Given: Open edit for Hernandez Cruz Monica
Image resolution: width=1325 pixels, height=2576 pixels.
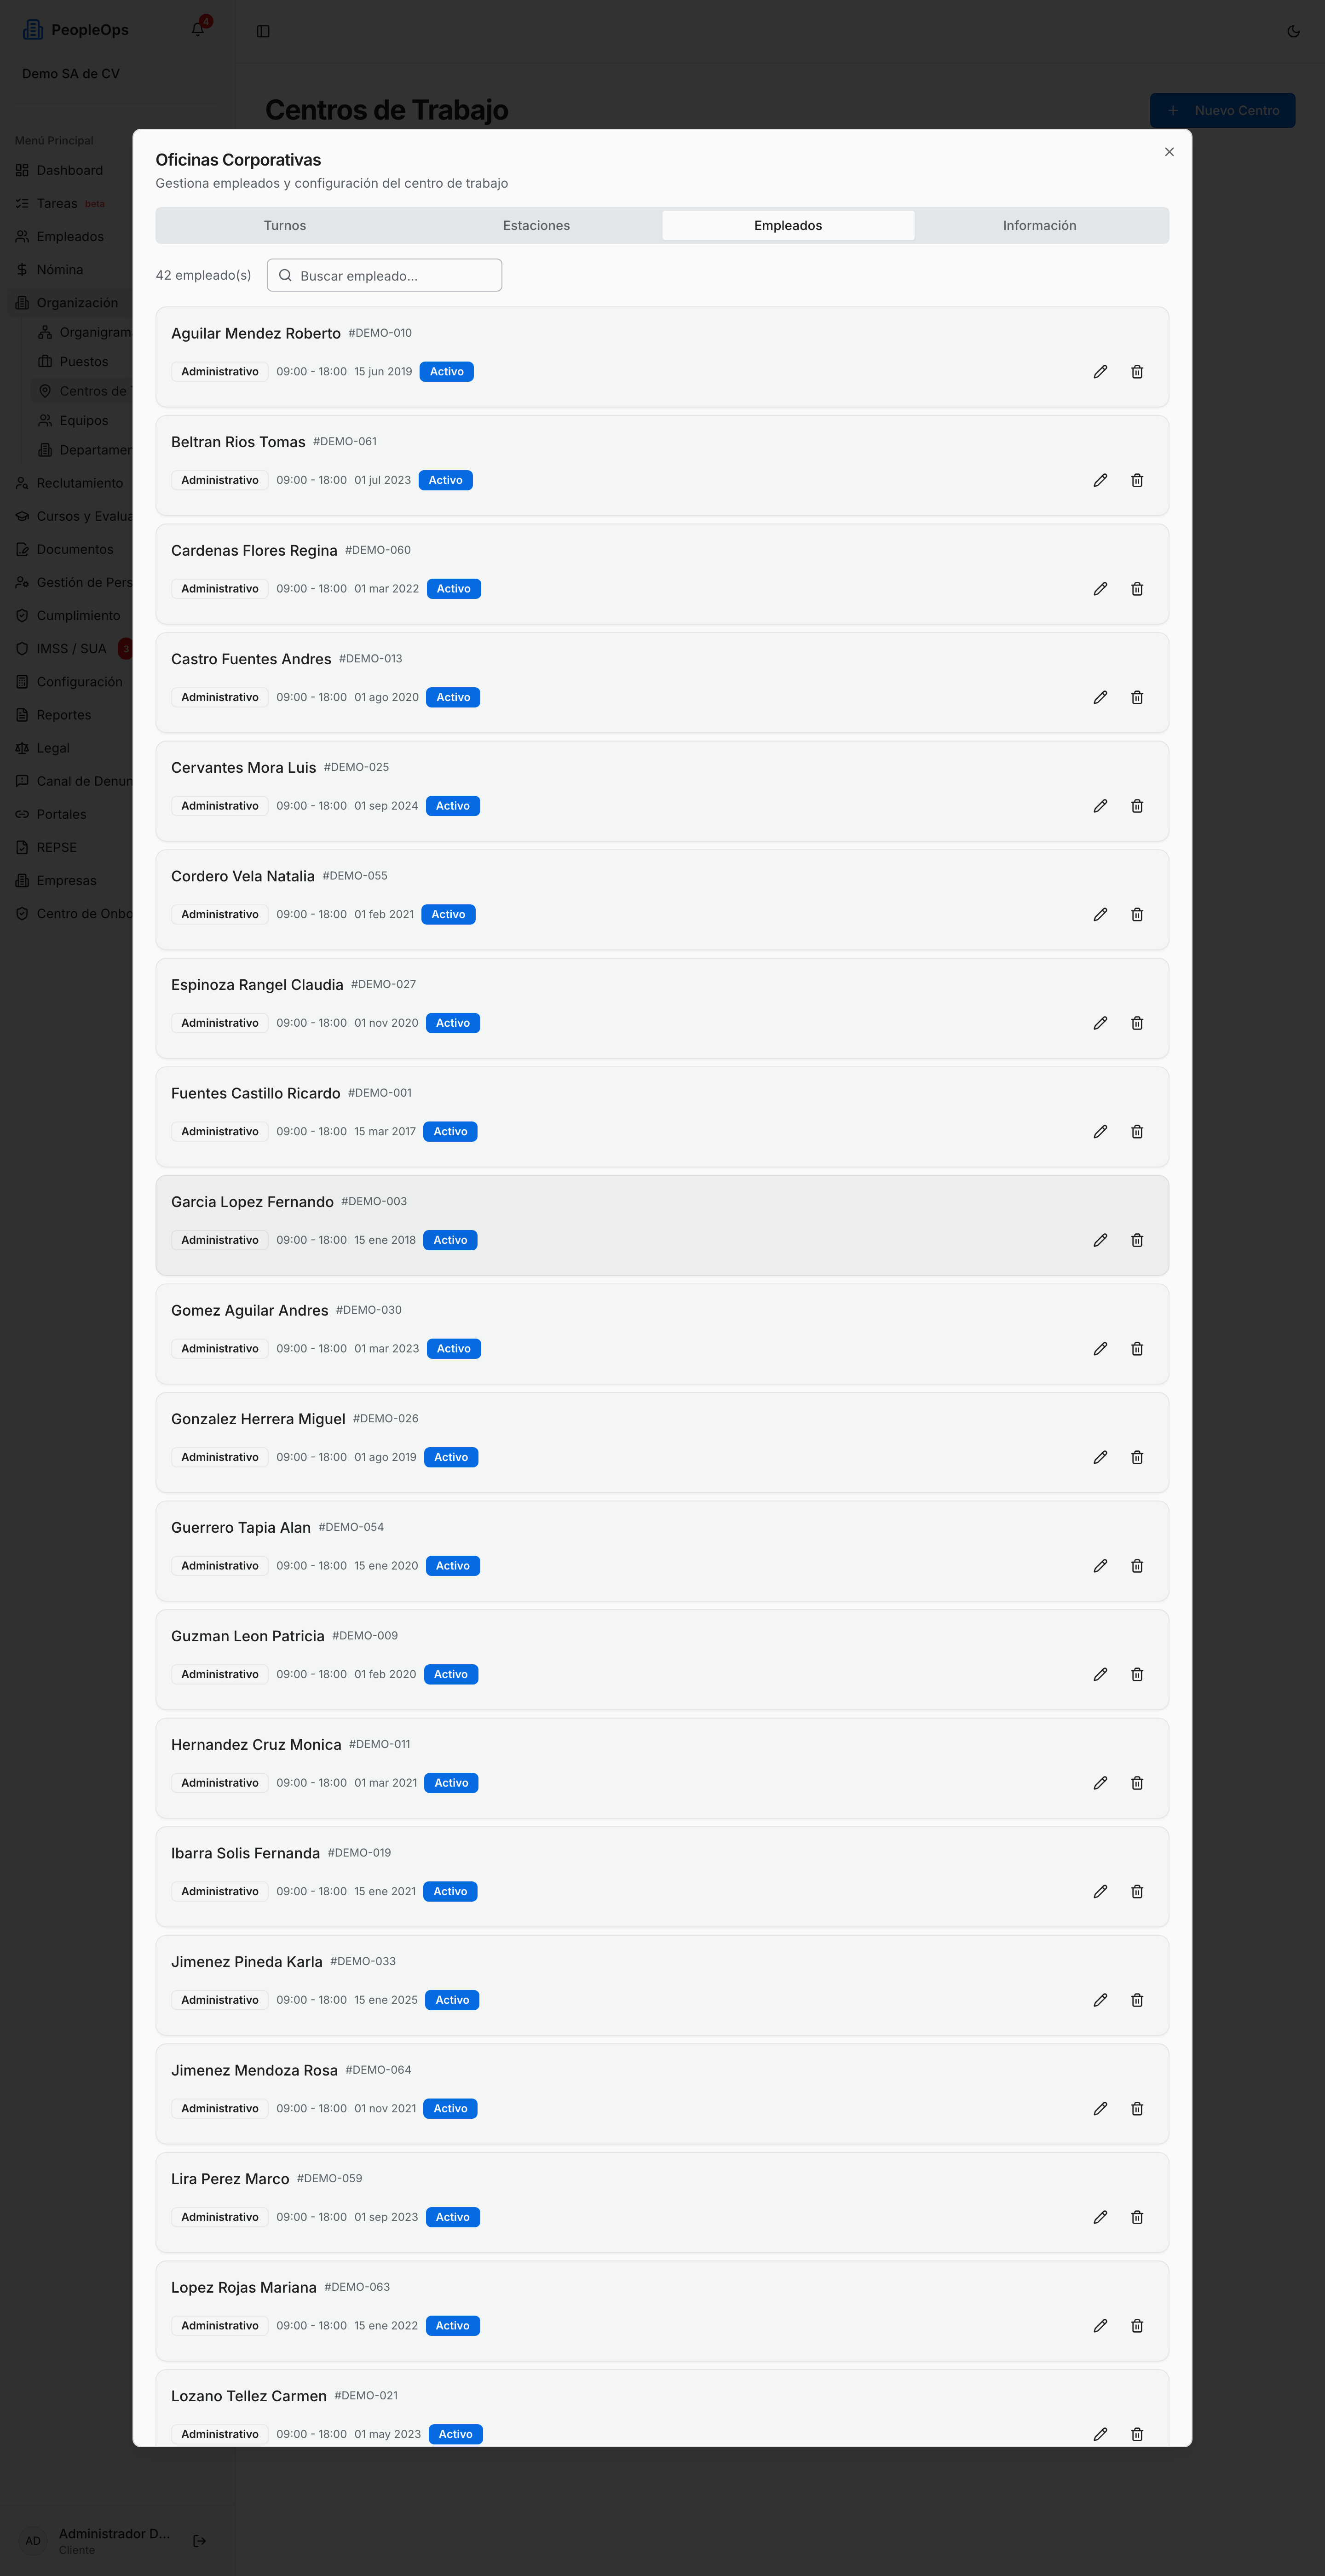Looking at the screenshot, I should (1100, 1783).
